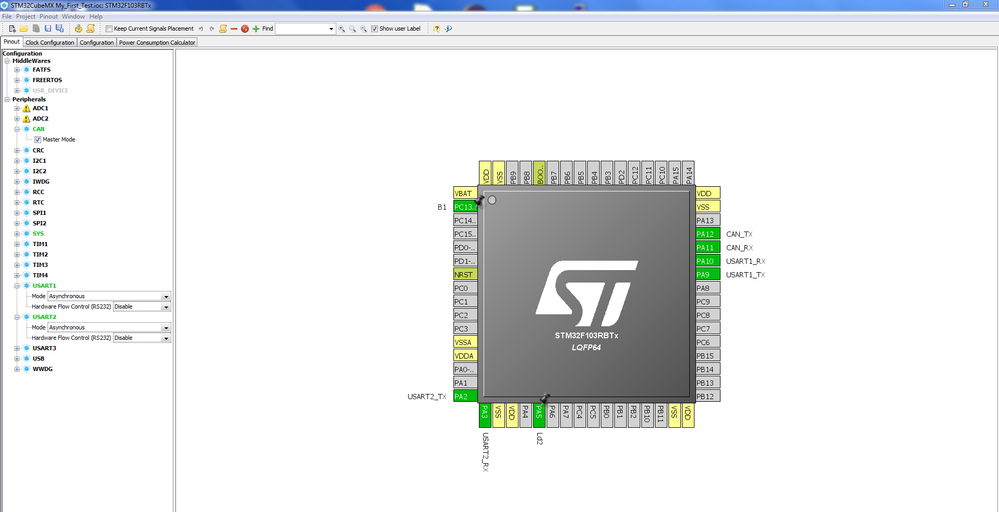Select the USB peripheral tree item
The width and height of the screenshot is (999, 512).
(x=38, y=359)
